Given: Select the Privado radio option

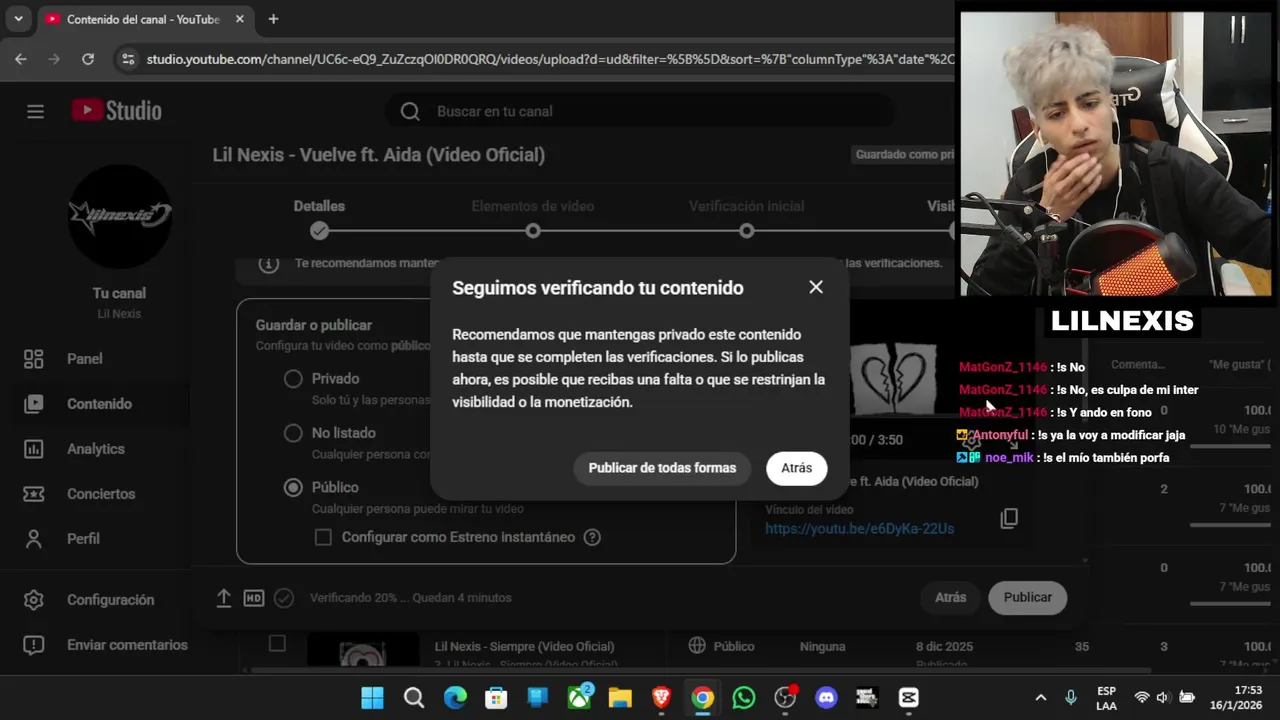Looking at the screenshot, I should click(x=293, y=379).
